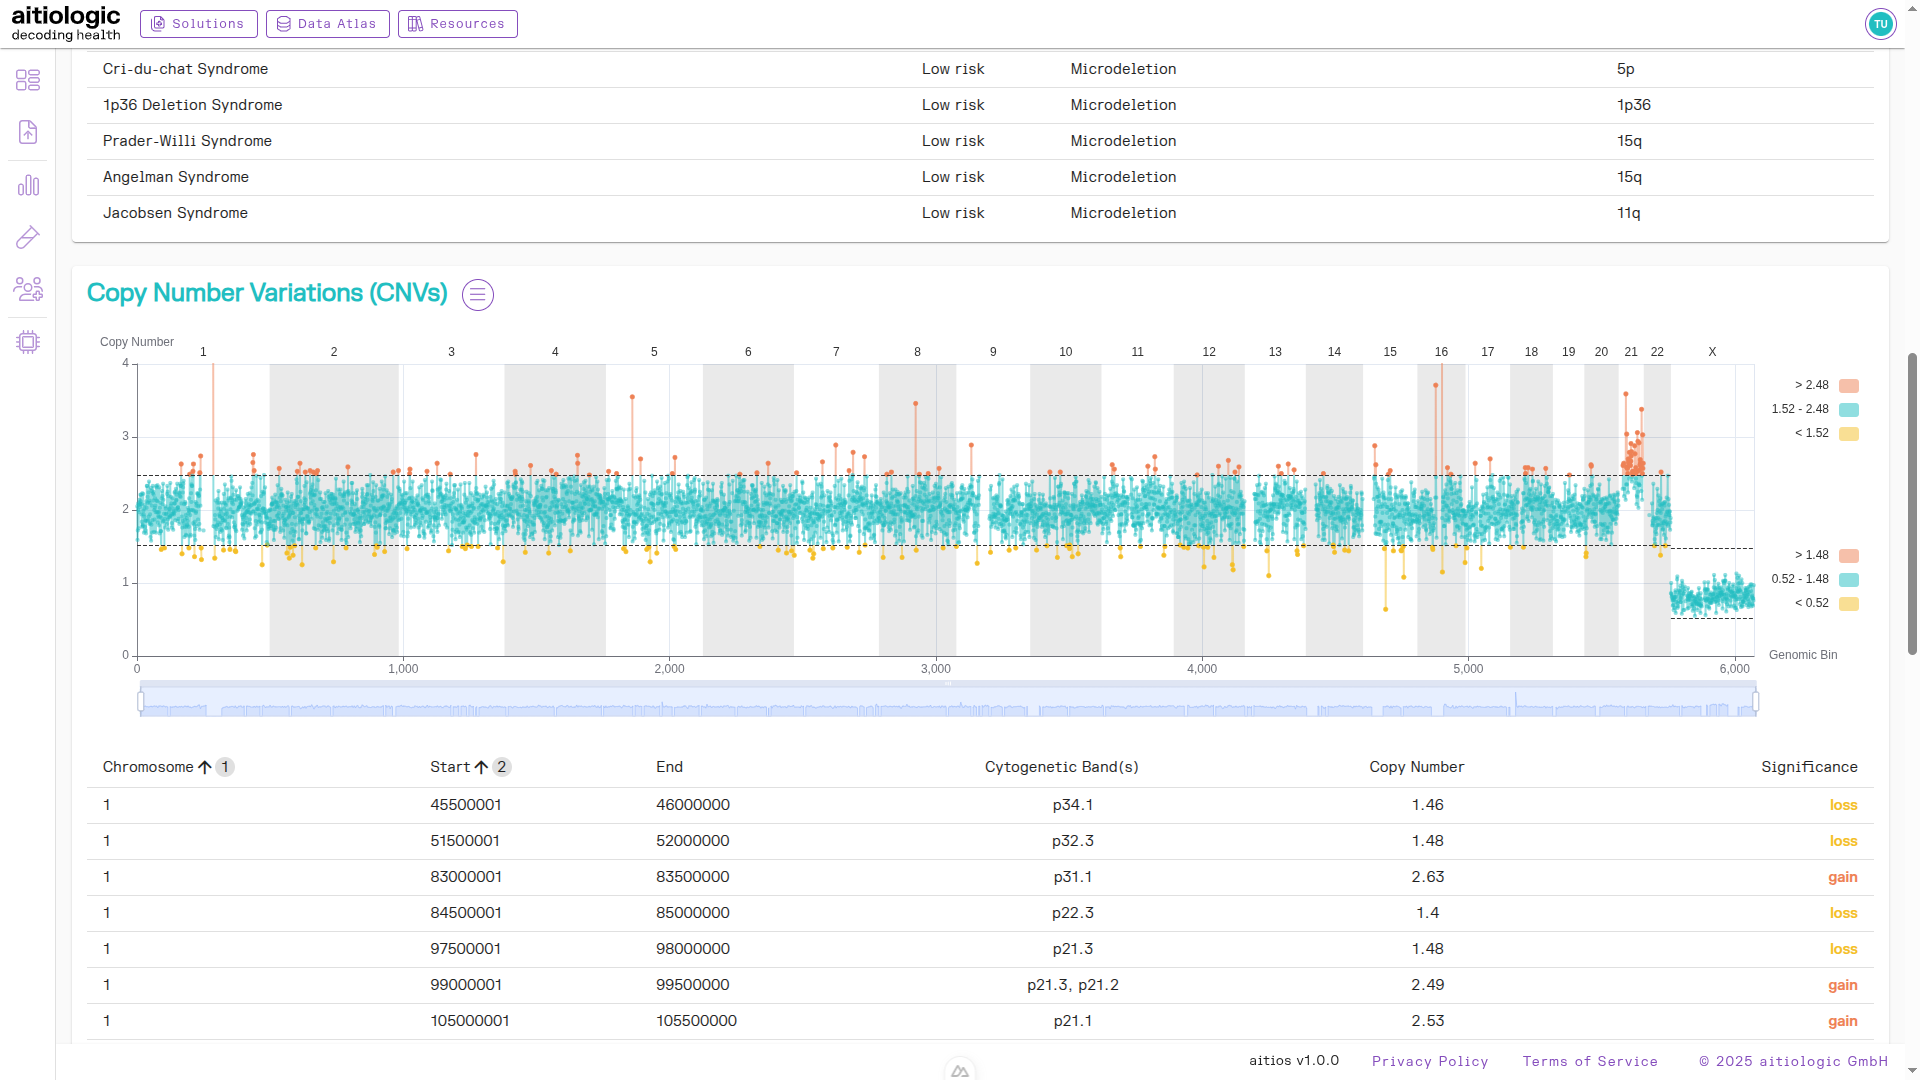
Task: Click the TU user avatar
Action: (x=1880, y=24)
